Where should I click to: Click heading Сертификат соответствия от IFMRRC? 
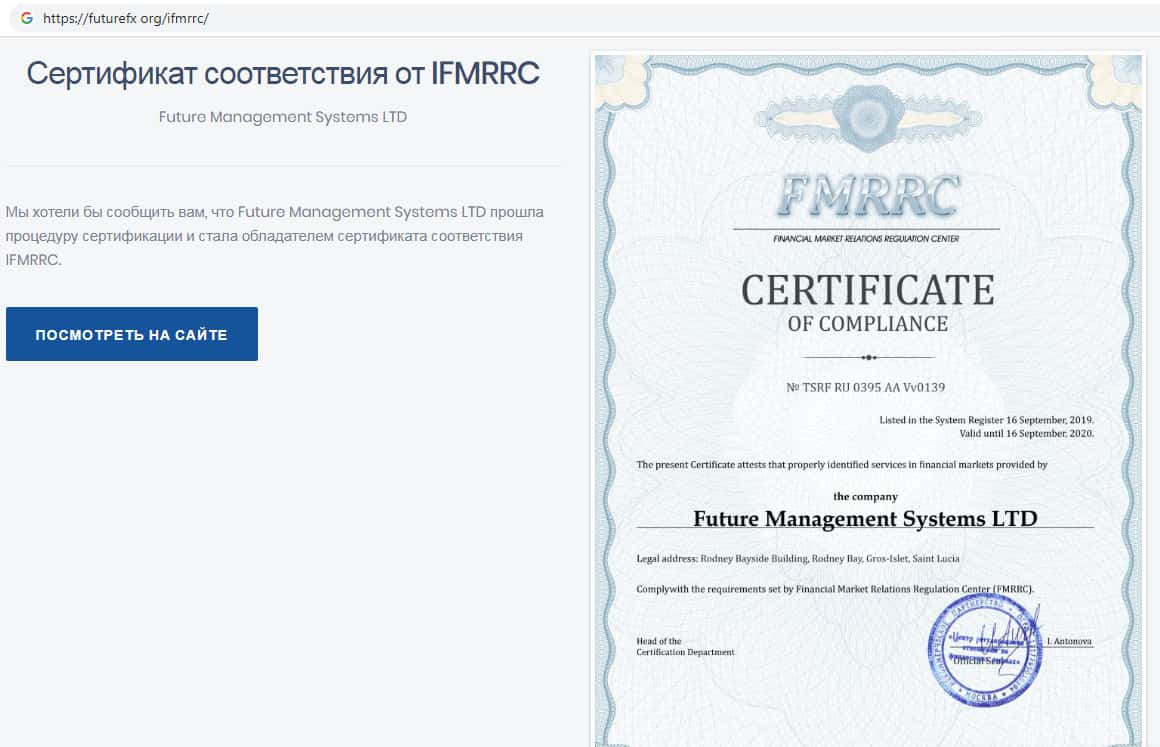point(283,74)
